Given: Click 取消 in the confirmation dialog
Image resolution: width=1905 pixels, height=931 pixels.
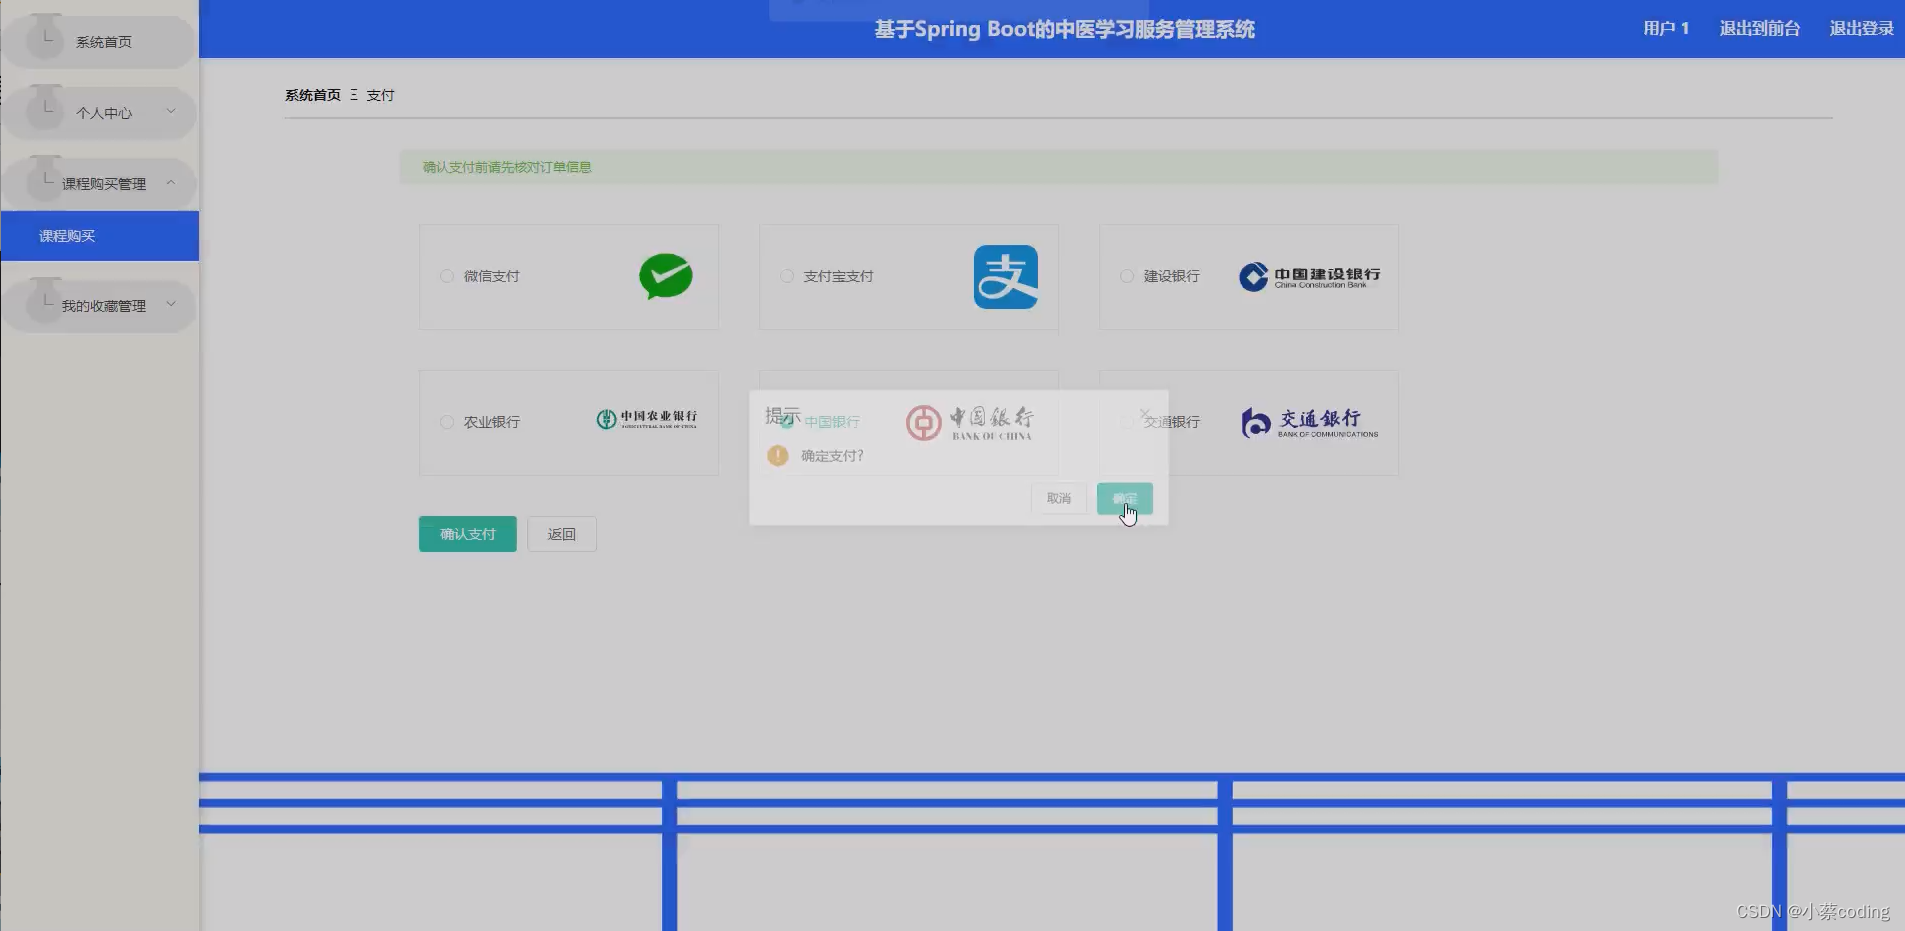Looking at the screenshot, I should point(1059,498).
